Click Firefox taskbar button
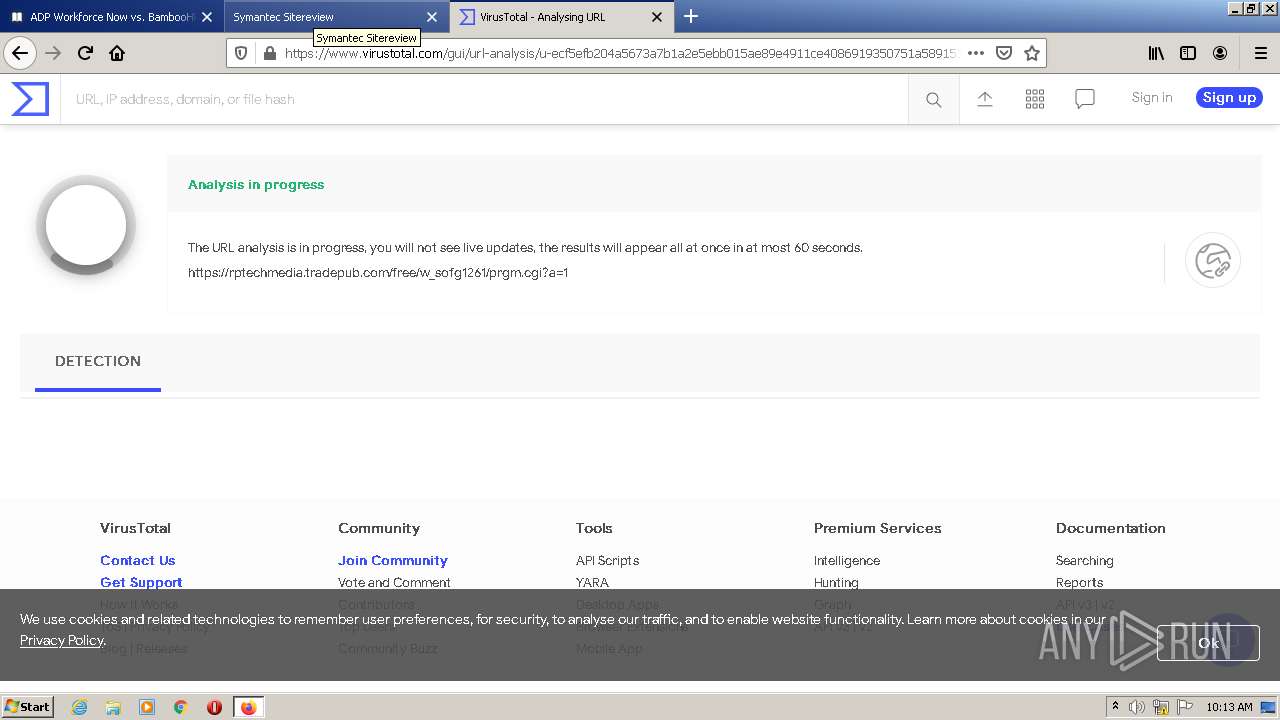 point(248,707)
